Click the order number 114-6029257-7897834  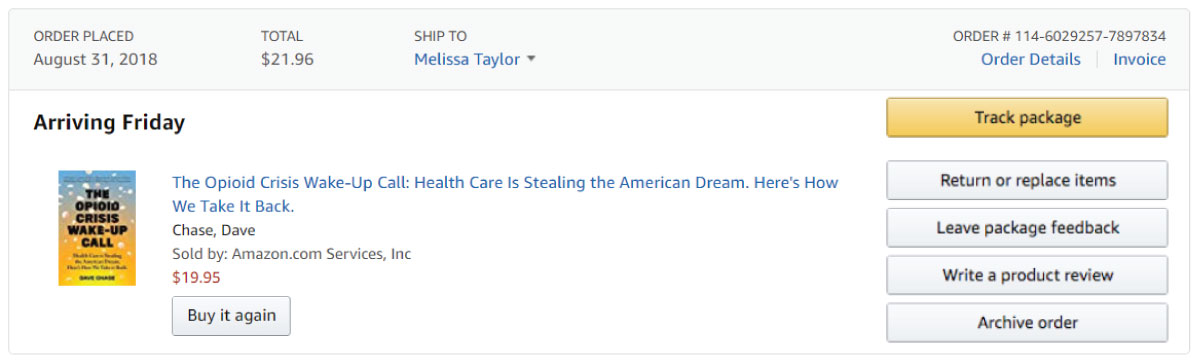point(1059,36)
